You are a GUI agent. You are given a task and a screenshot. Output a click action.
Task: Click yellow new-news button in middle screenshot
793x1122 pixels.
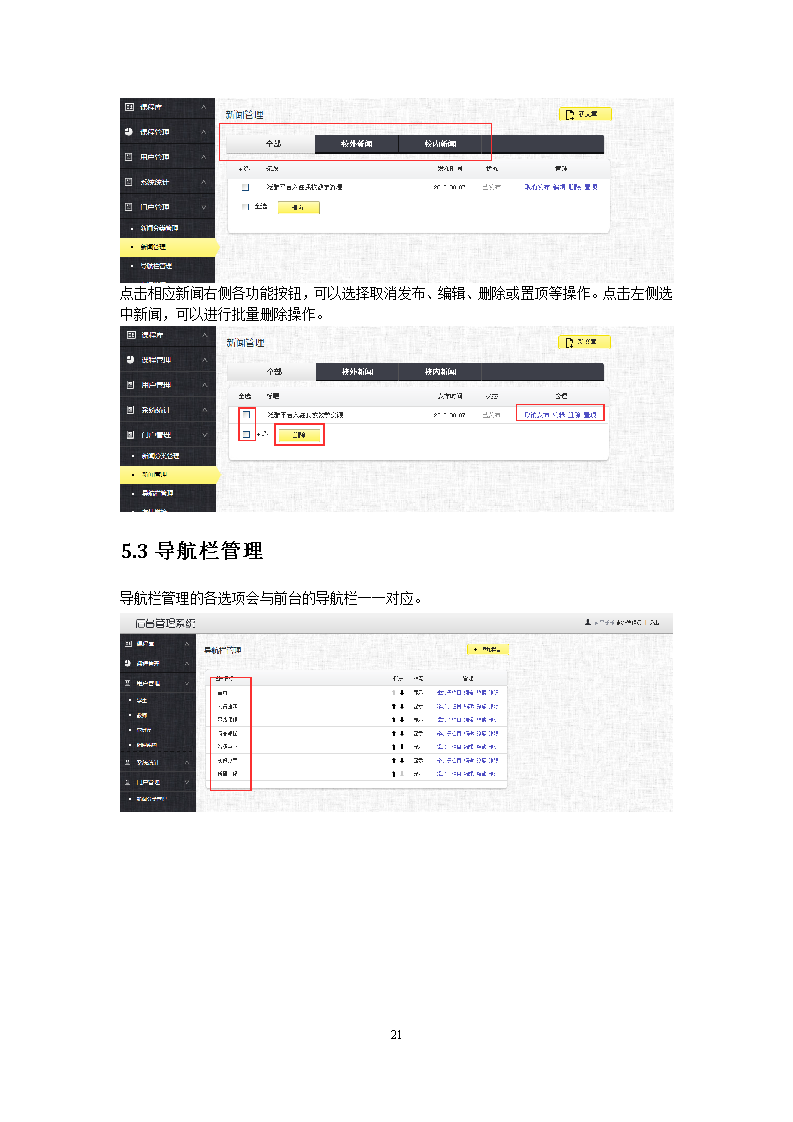click(x=585, y=342)
